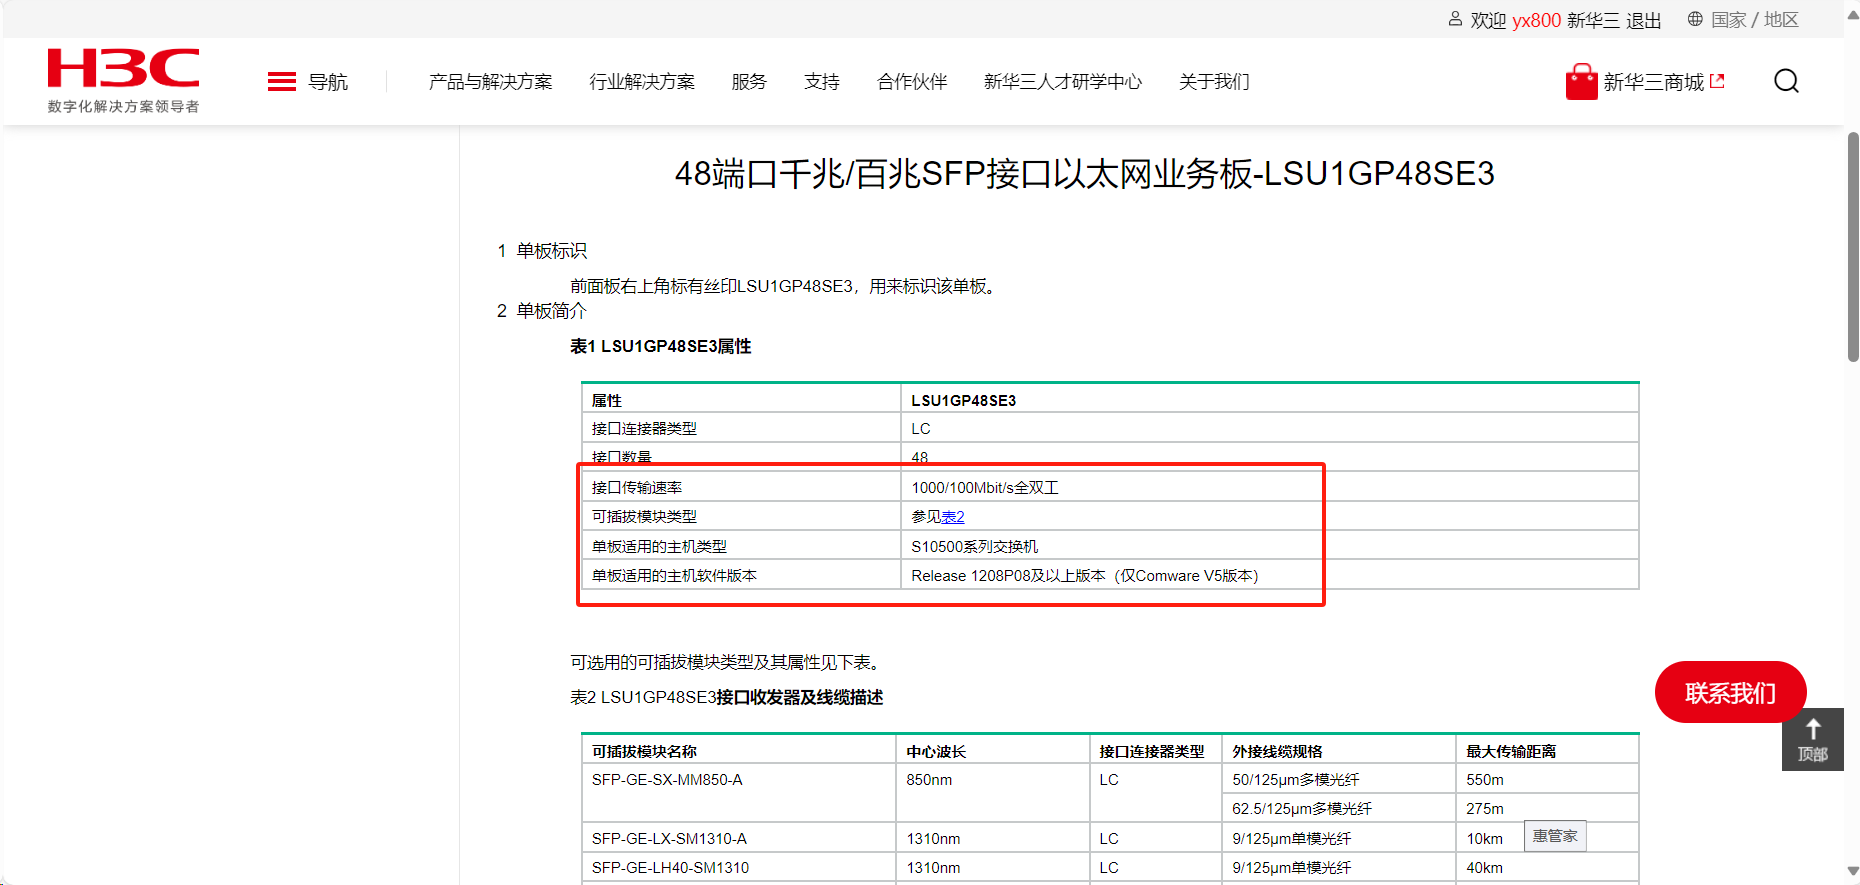This screenshot has width=1860, height=885.
Task: Open 新华三人才研学中心 menu
Action: pos(1063,82)
